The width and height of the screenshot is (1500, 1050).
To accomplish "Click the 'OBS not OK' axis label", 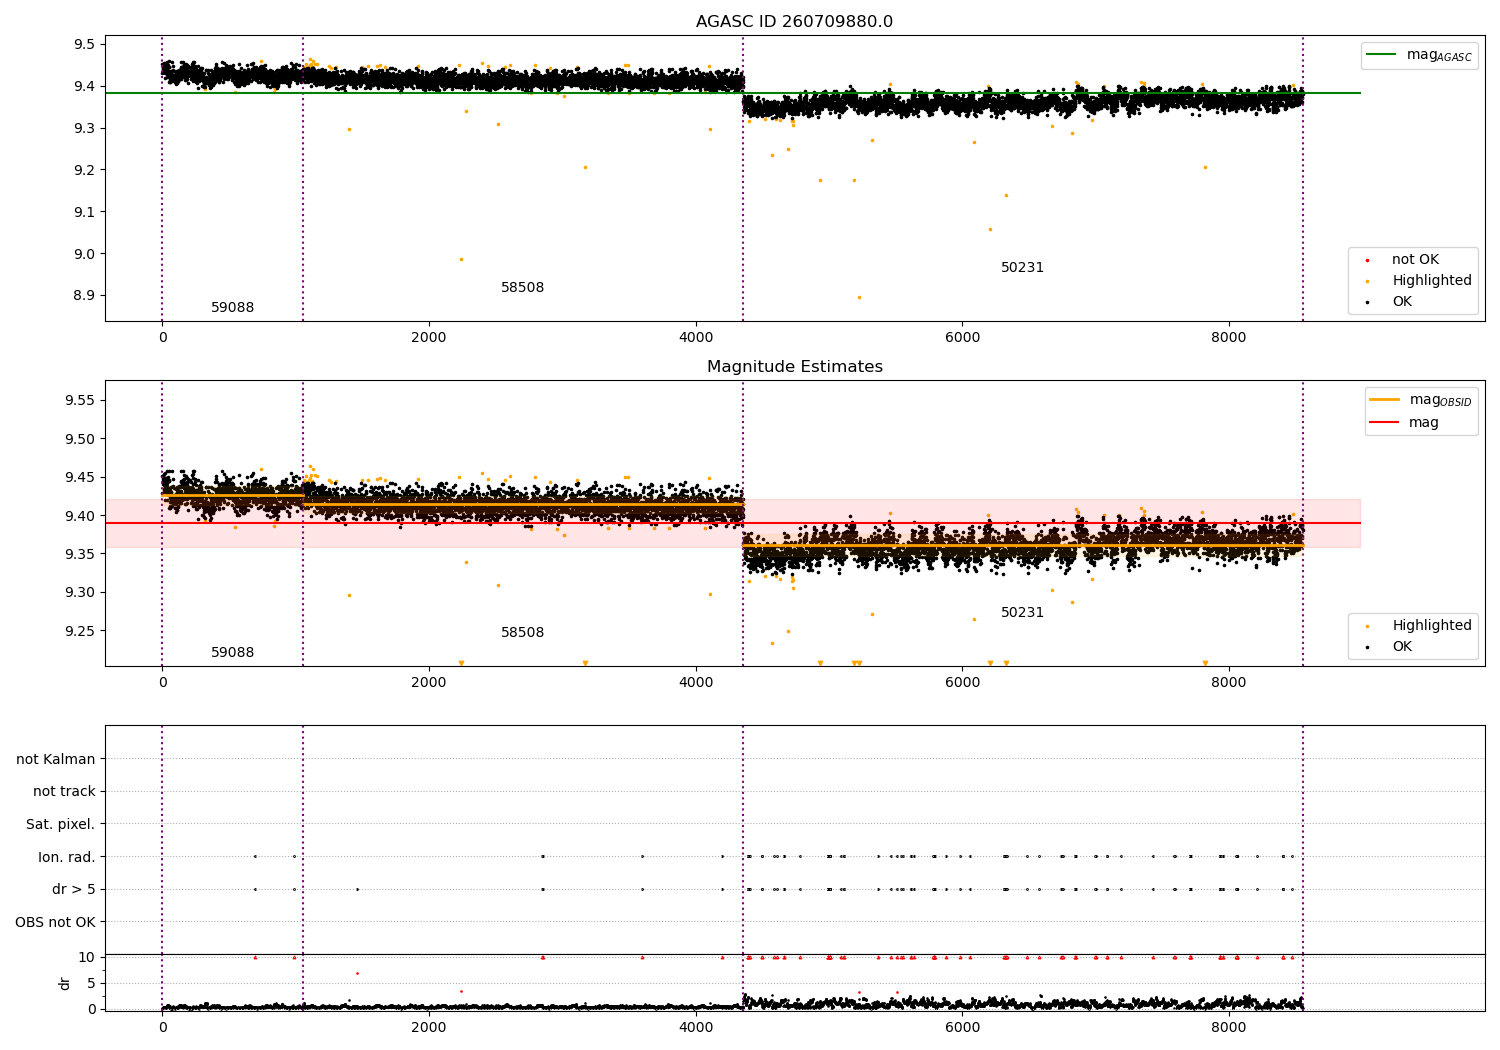I will [55, 922].
